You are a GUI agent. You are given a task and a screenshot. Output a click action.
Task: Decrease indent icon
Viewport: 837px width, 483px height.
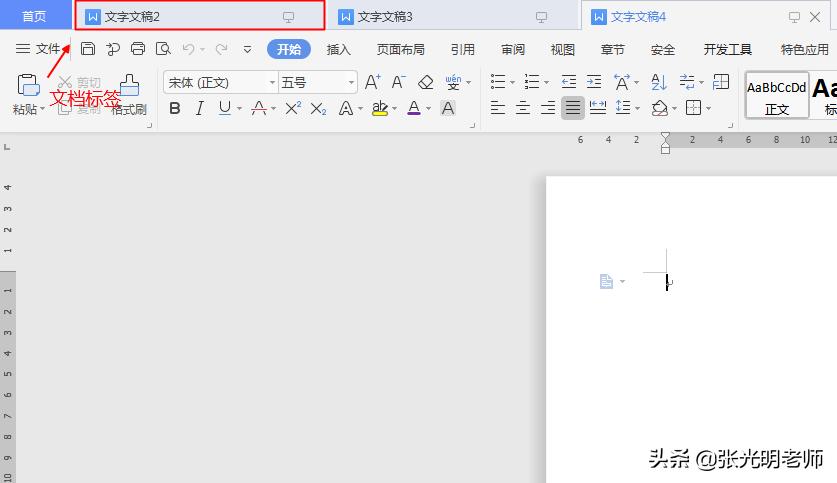(x=568, y=82)
